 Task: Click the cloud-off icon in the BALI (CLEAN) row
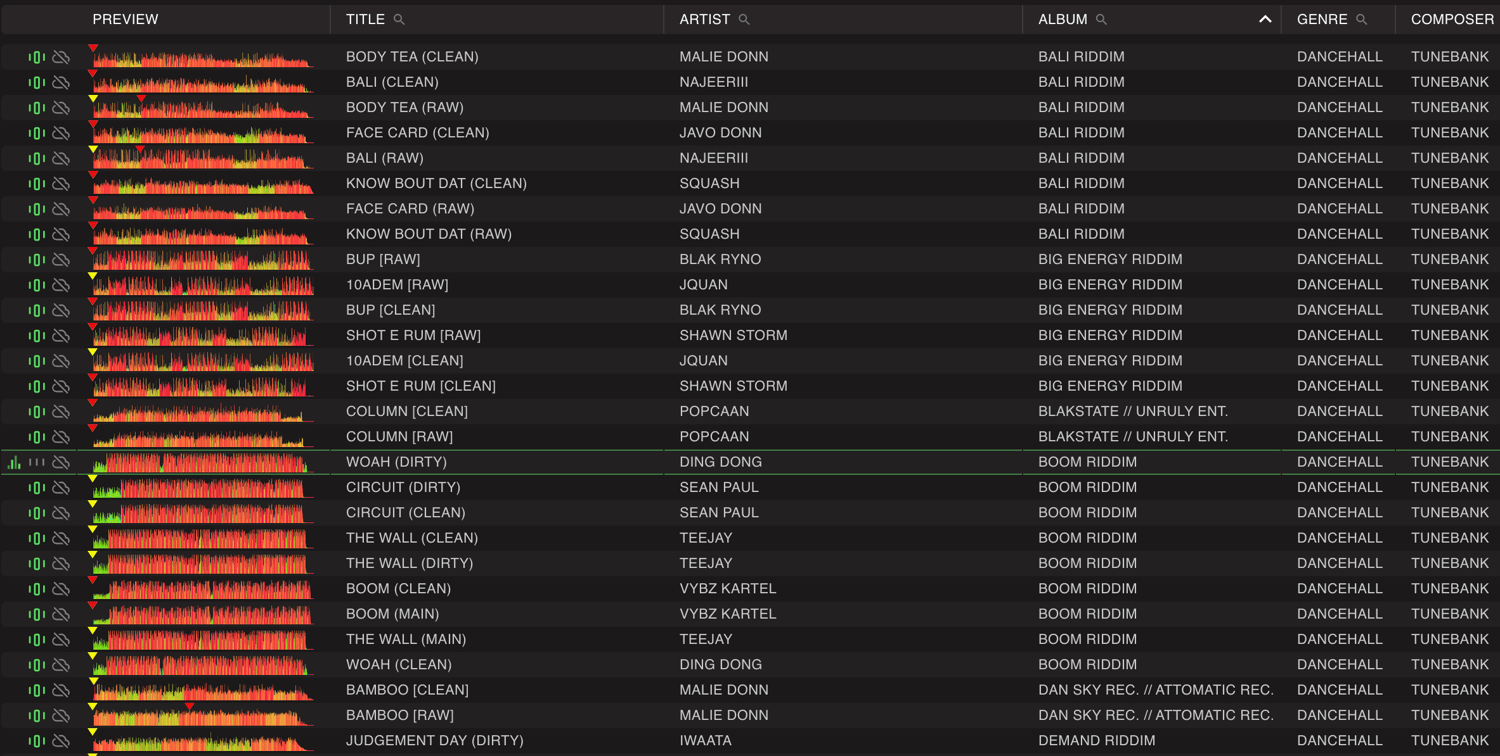click(61, 82)
